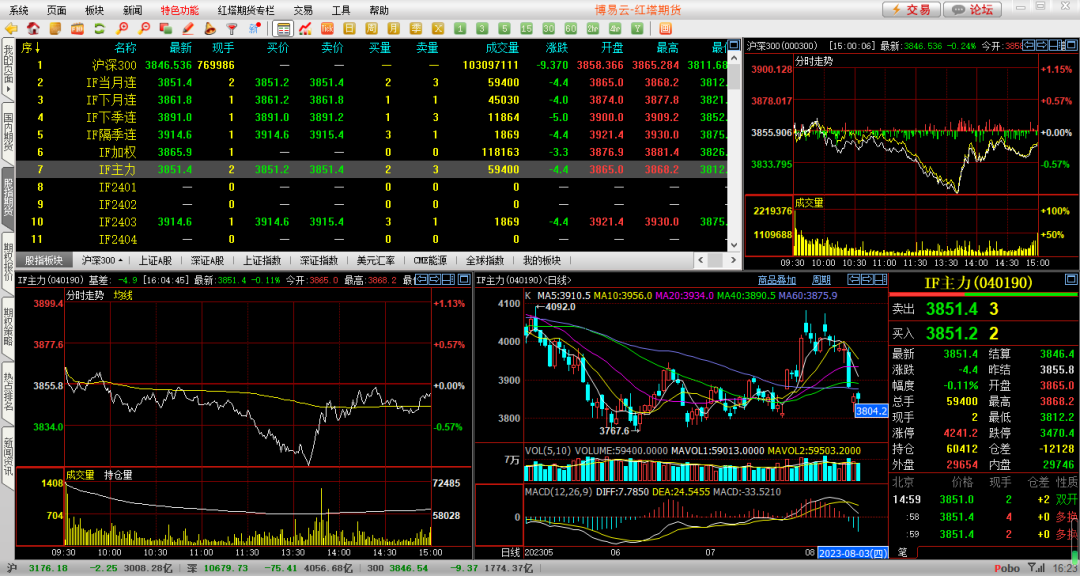The image size is (1080, 576).
Task: Click the 交易 trade button
Action: 912,9
